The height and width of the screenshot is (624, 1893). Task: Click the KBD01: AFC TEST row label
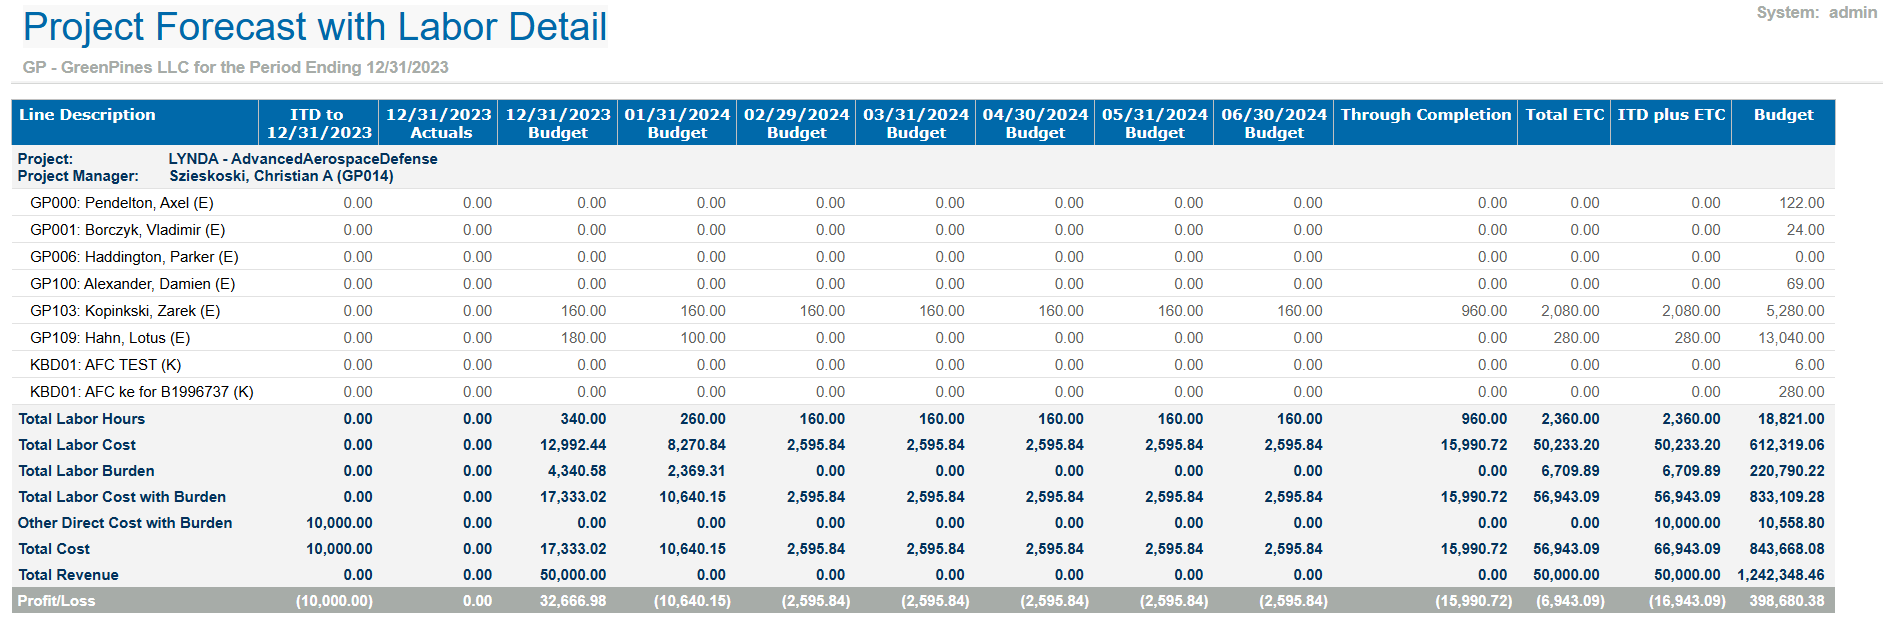[x=106, y=365]
